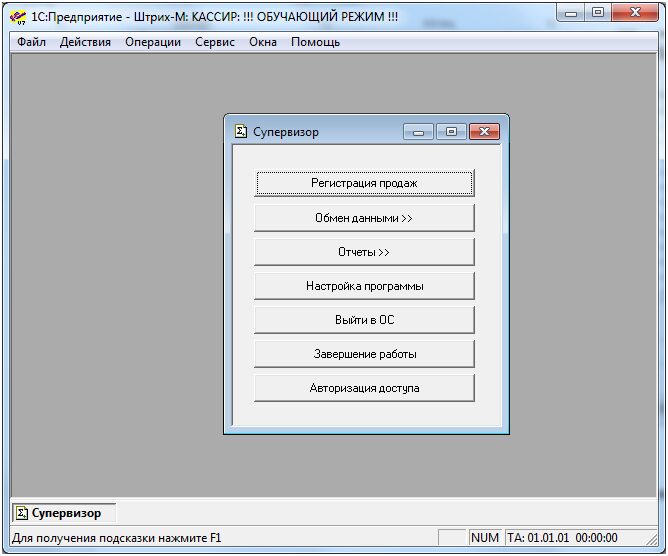668x556 pixels.
Task: Close the main 1С:Предприятие window
Action: (635, 13)
